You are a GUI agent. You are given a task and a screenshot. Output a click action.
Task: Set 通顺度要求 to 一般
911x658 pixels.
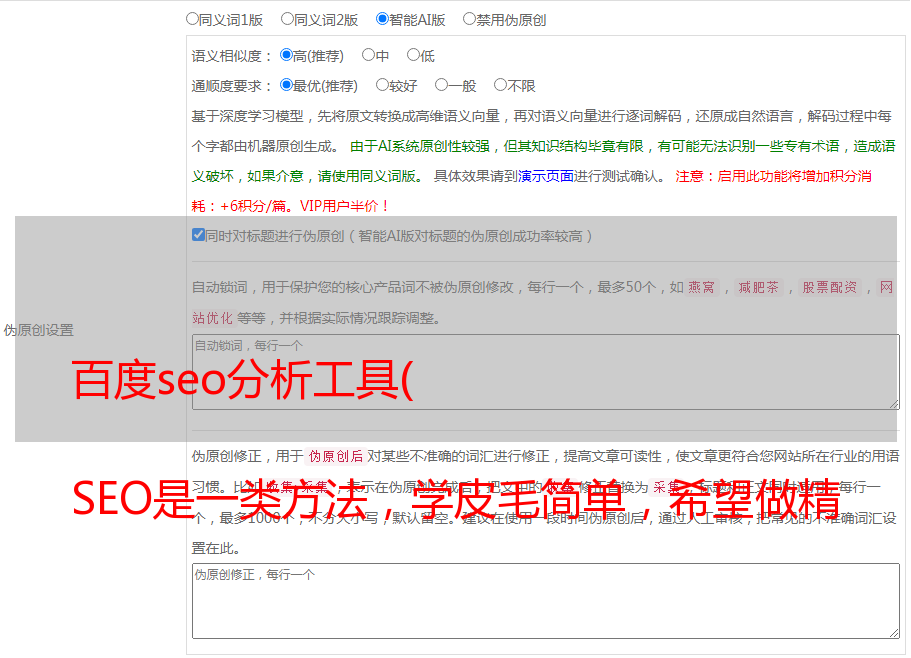pos(441,86)
